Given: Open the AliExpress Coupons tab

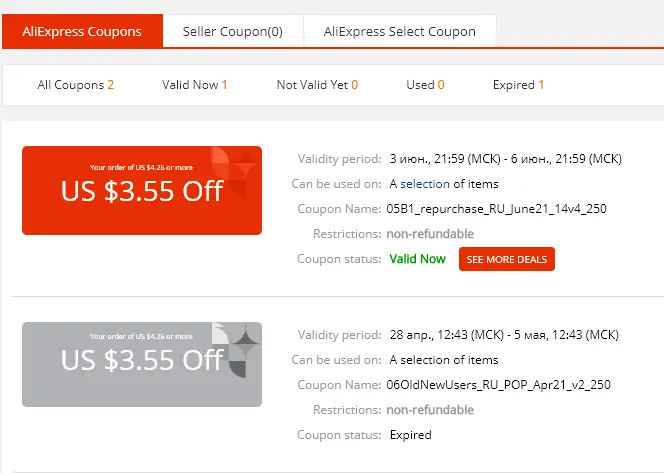Looking at the screenshot, I should 82,31.
